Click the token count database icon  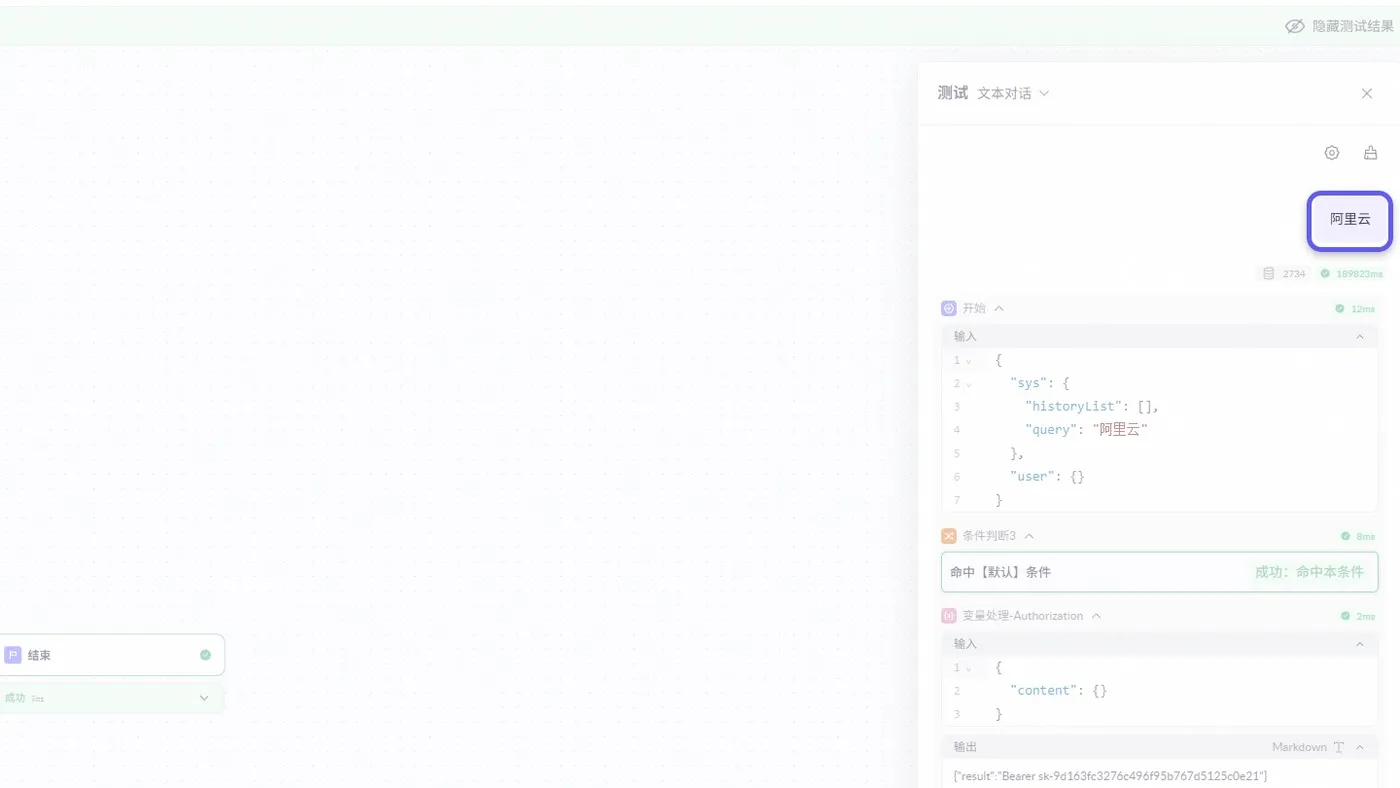1269,273
